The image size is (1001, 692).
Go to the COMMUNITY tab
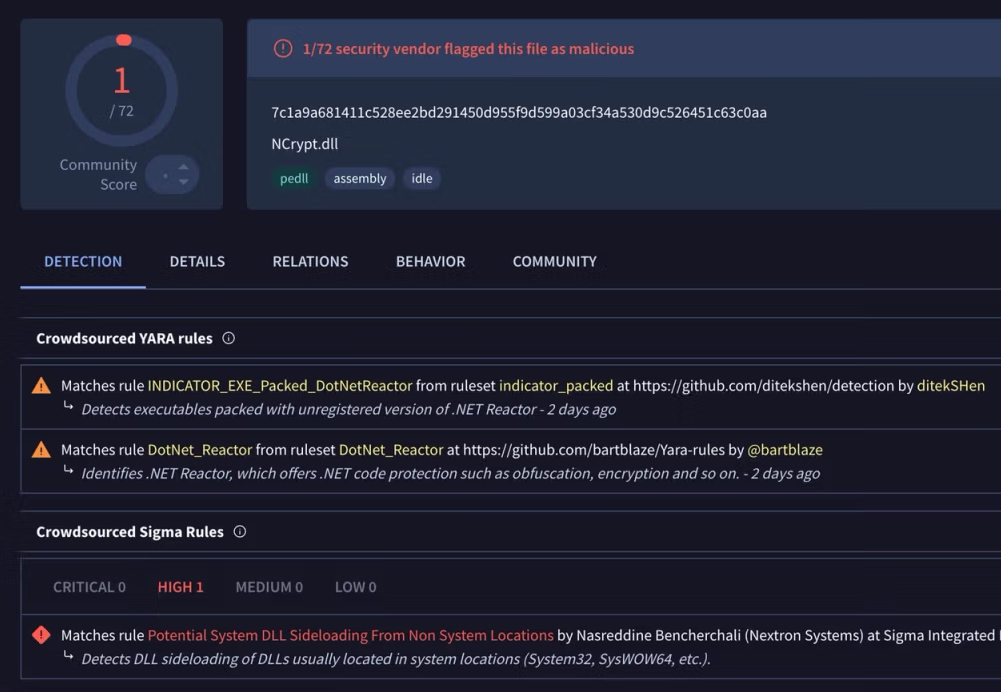click(554, 262)
